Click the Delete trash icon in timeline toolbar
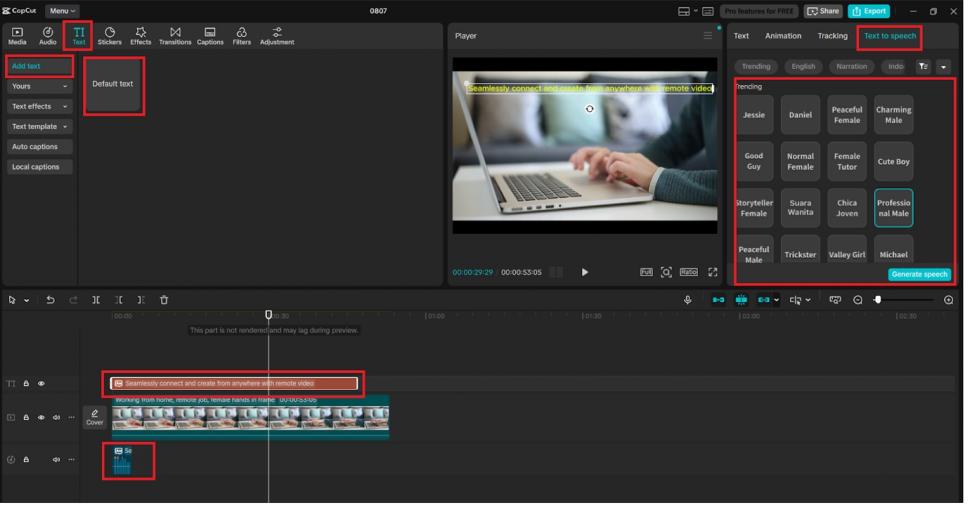The image size is (970, 512). tap(164, 300)
